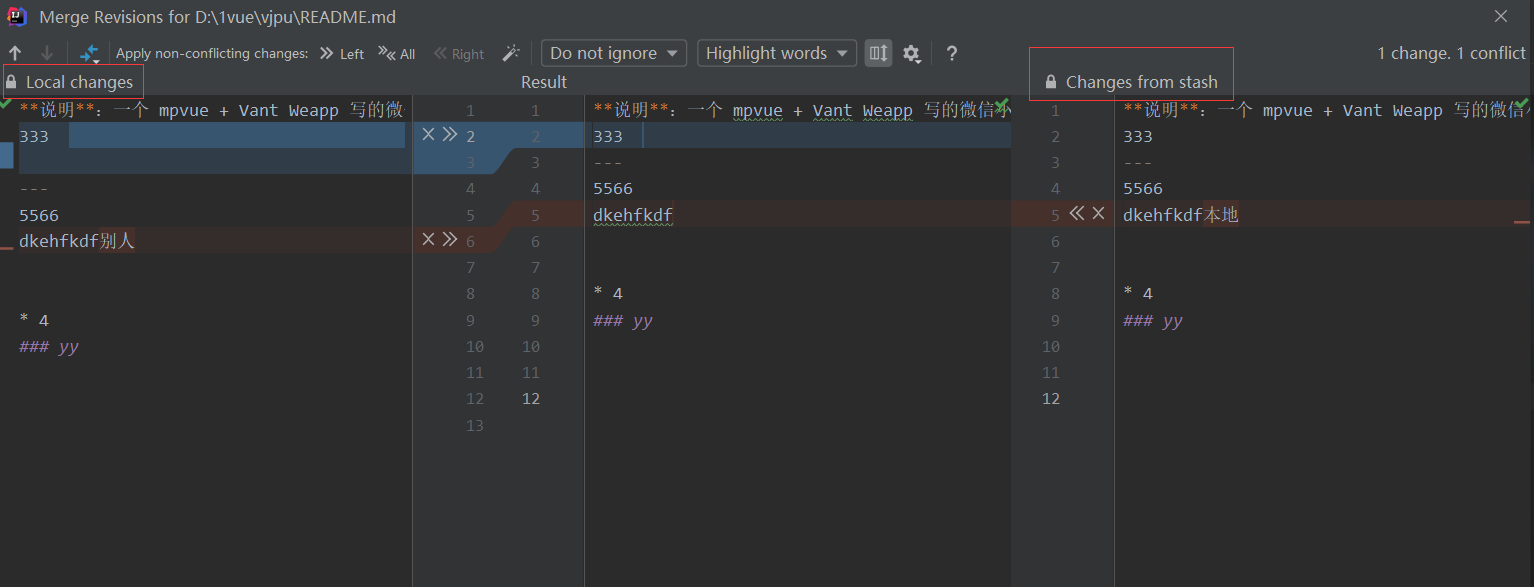Image resolution: width=1534 pixels, height=587 pixels.
Task: Ignore right conflict at line 5 with X
Action: (x=1098, y=213)
